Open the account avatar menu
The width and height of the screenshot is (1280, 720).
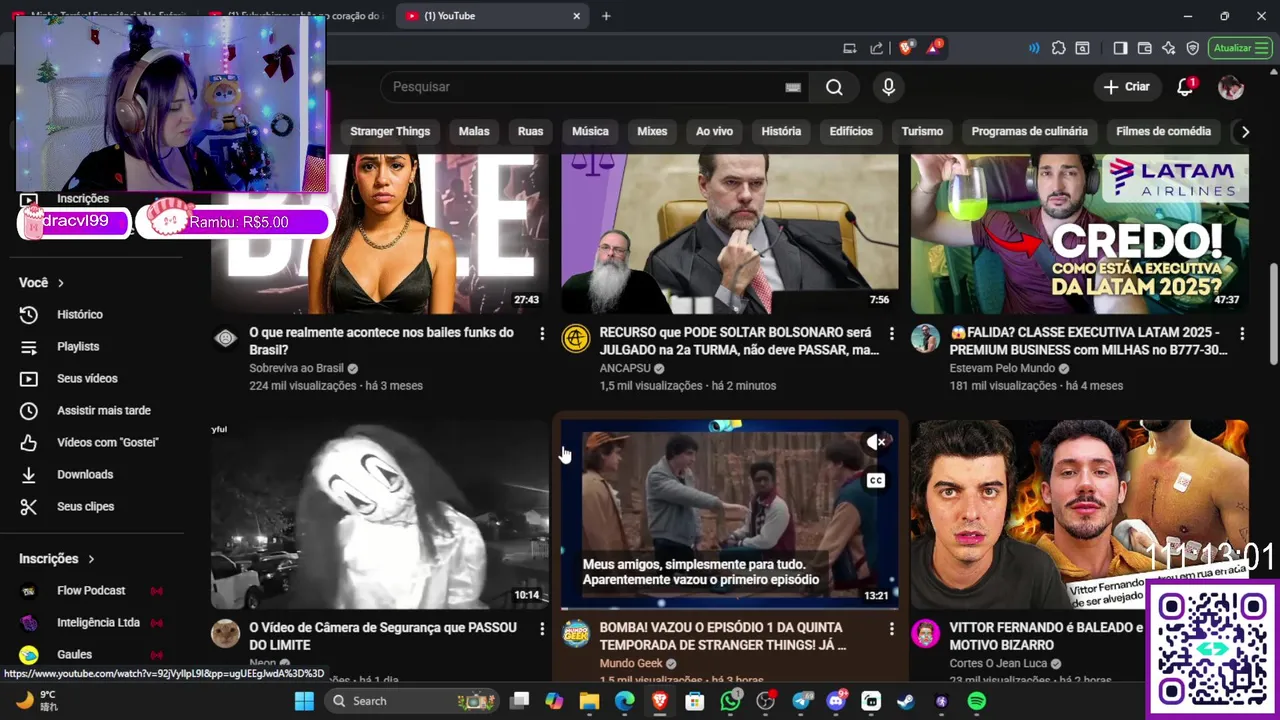(1231, 87)
